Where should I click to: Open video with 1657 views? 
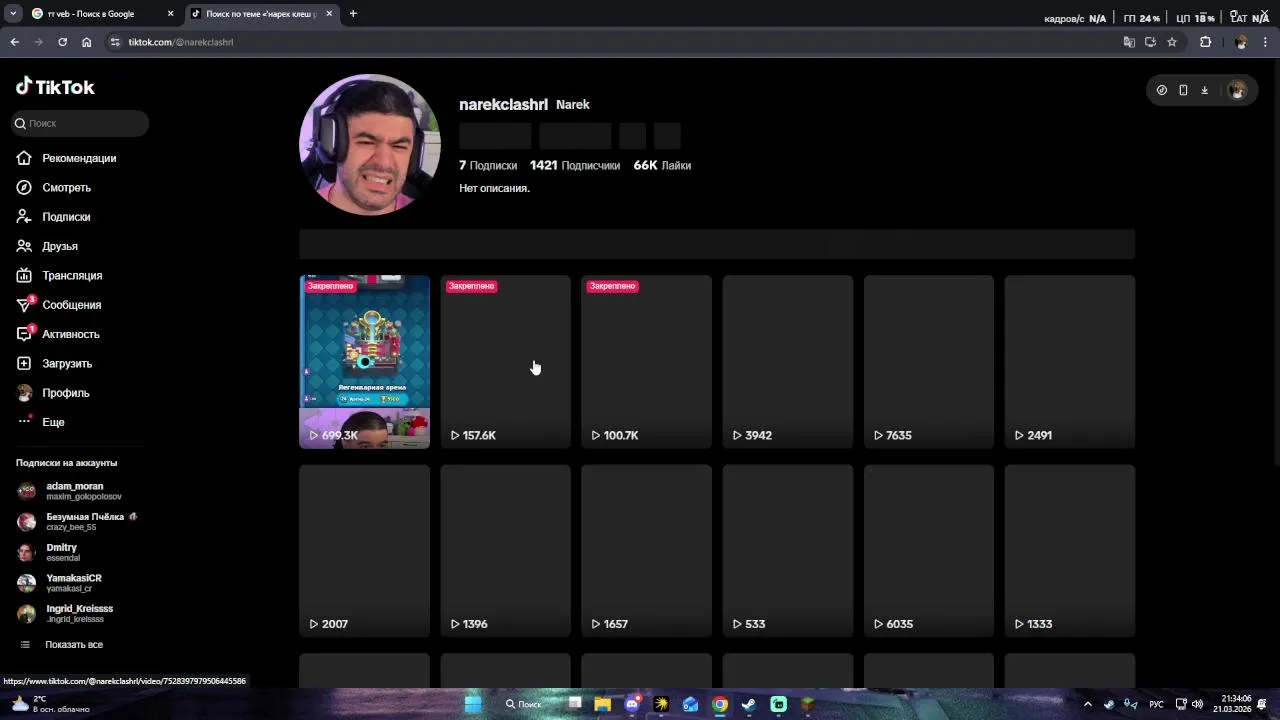pos(647,551)
